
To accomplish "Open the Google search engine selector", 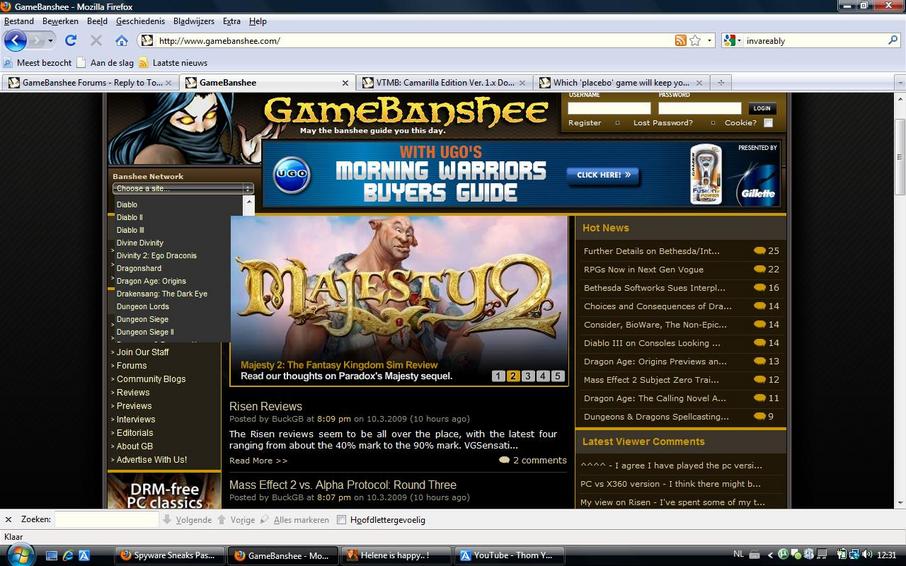I will tap(732, 40).
